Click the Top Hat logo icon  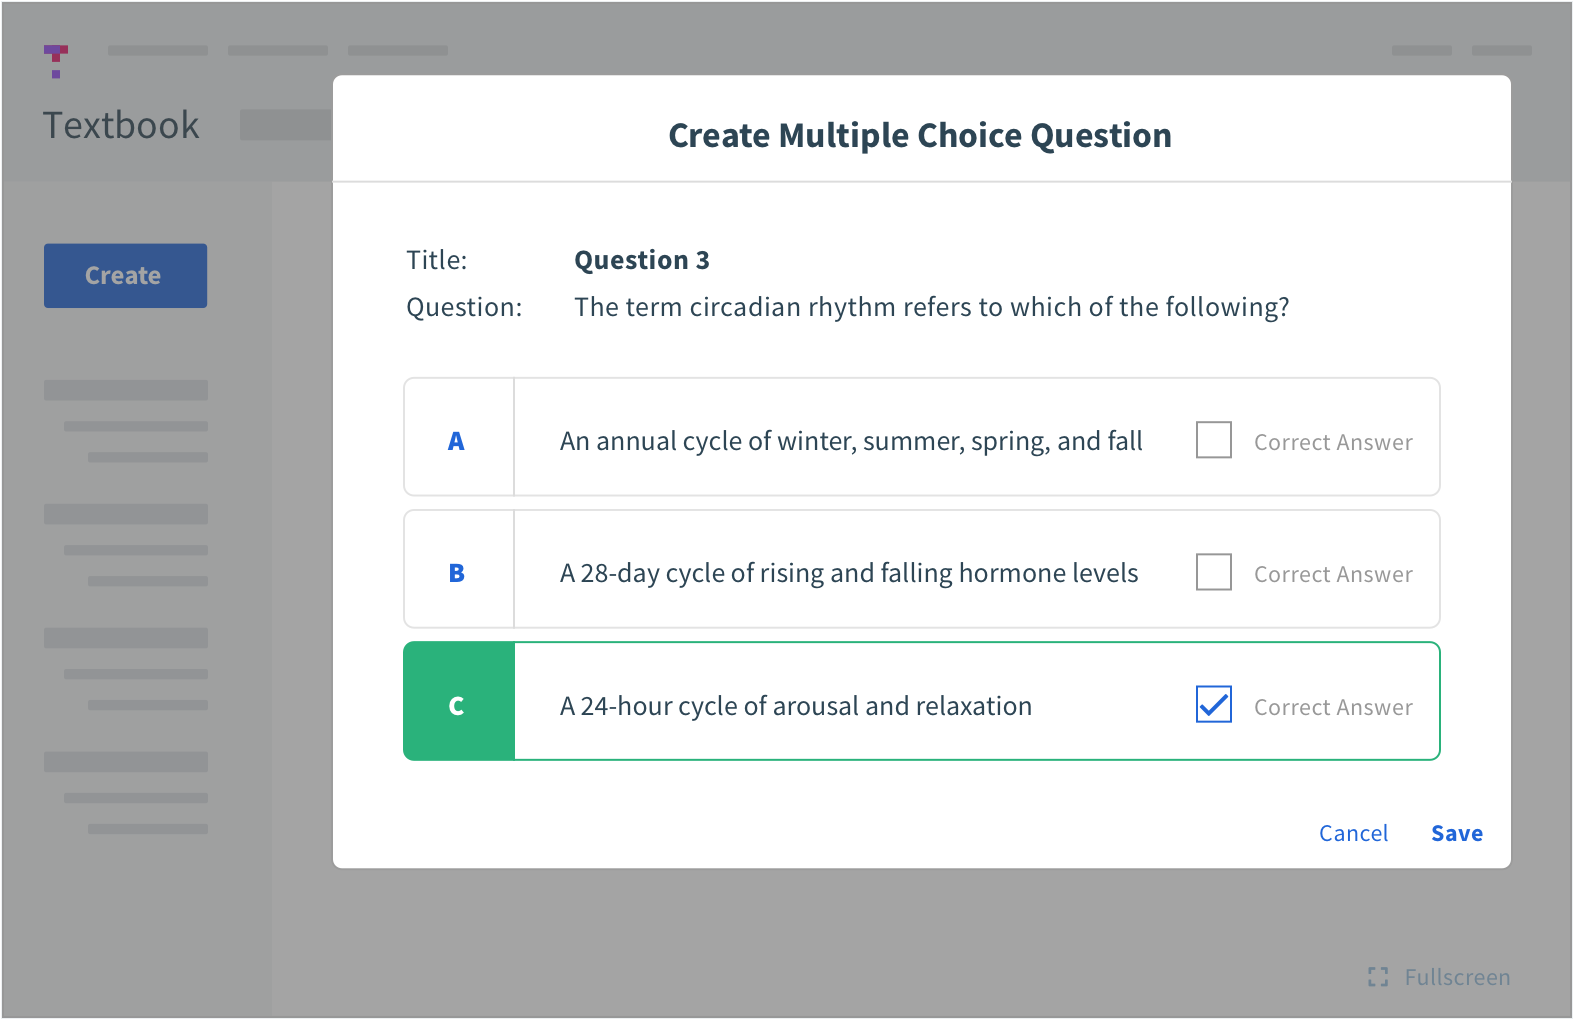coord(56,61)
